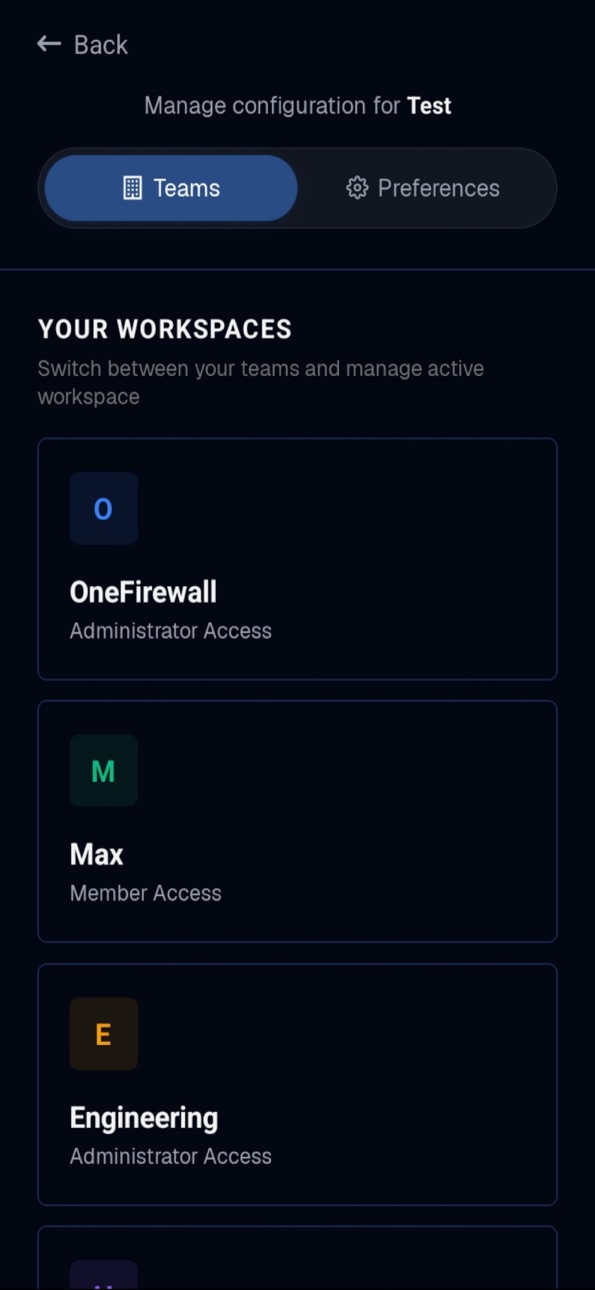Click Member Access under Max
Viewport: 595px width, 1290px height.
[146, 893]
